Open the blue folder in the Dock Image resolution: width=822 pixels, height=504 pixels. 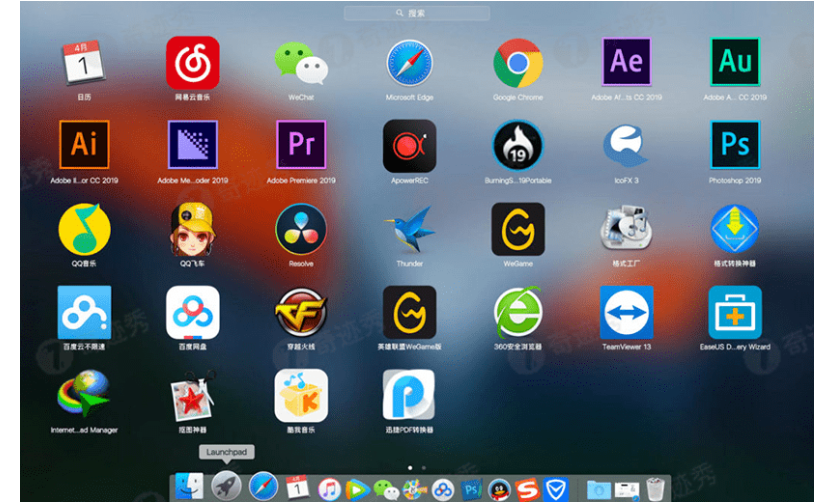(x=599, y=490)
